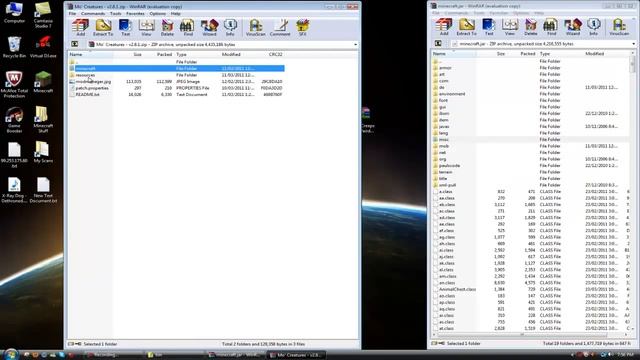This screenshot has width=640, height=360.
Task: Click Comment icon in Mo' Creatures window
Action: (x=280, y=27)
